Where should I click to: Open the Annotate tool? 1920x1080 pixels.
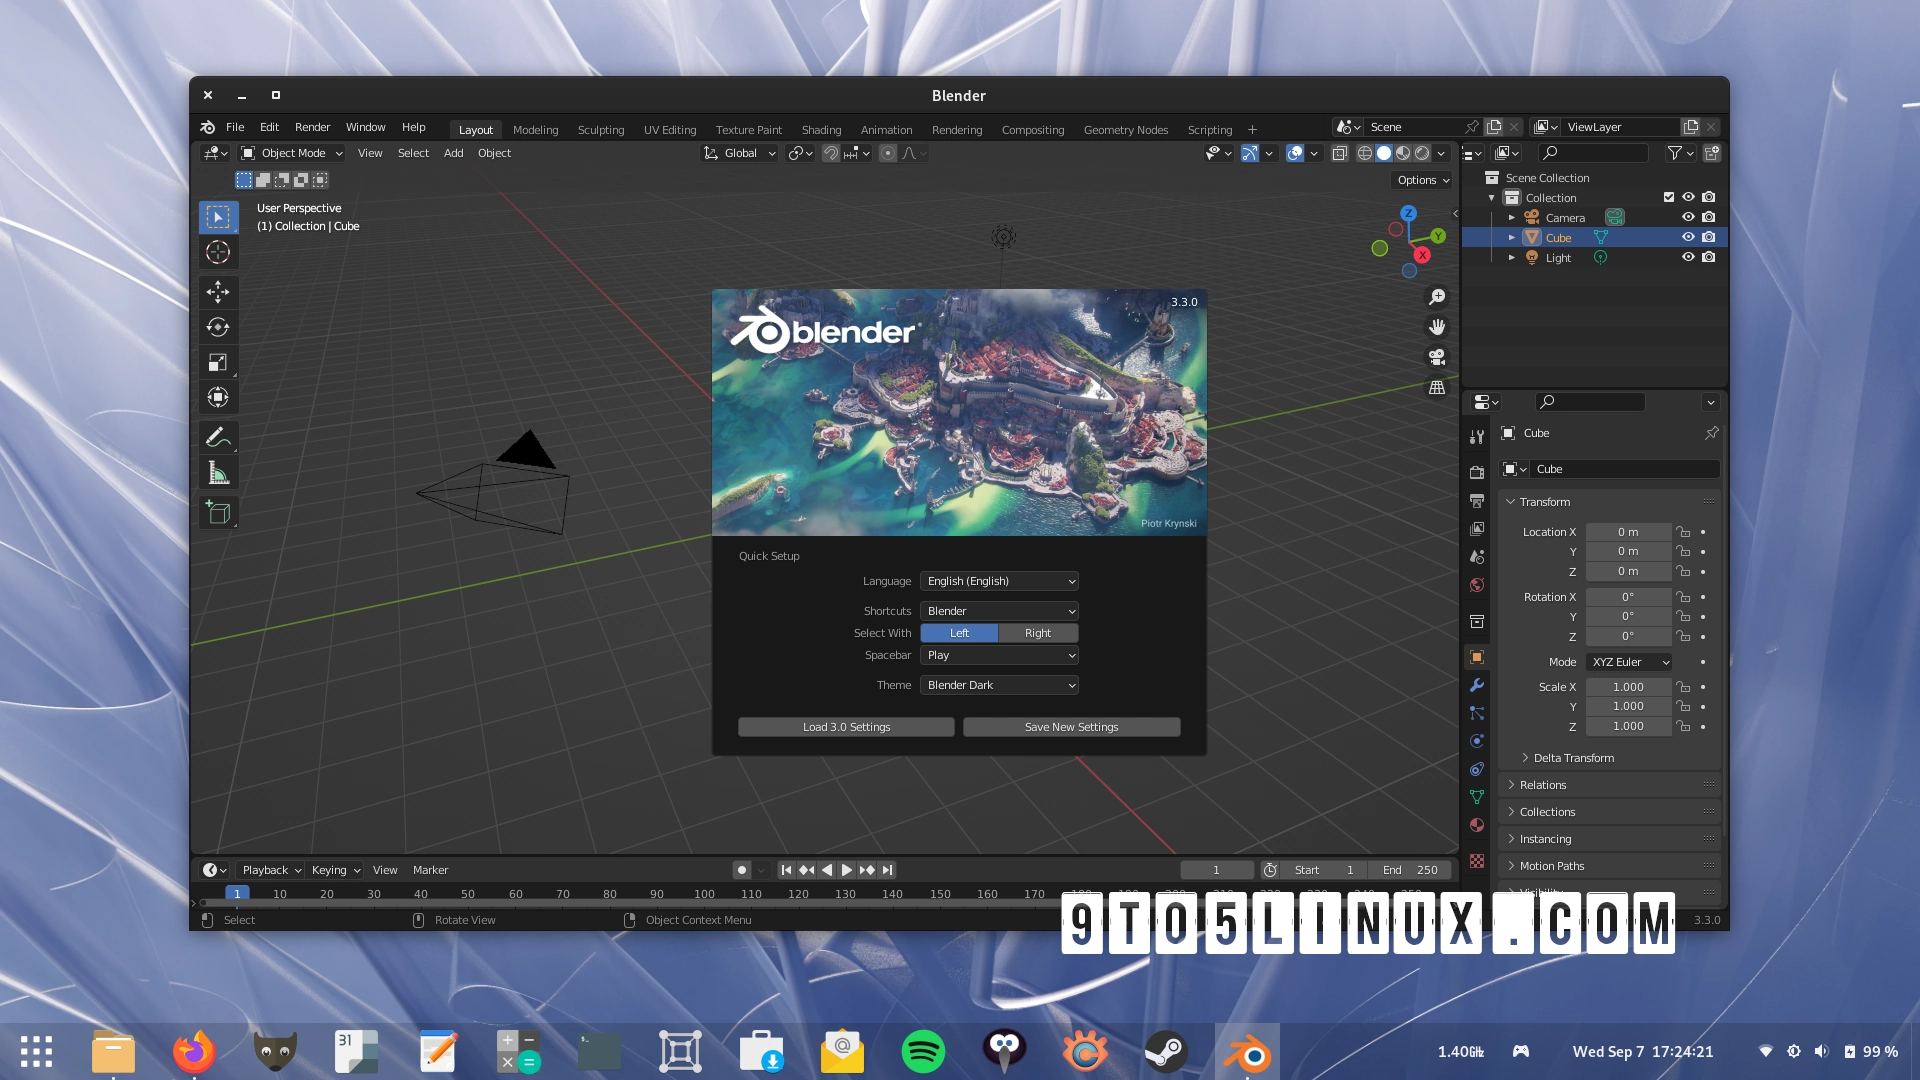[218, 437]
